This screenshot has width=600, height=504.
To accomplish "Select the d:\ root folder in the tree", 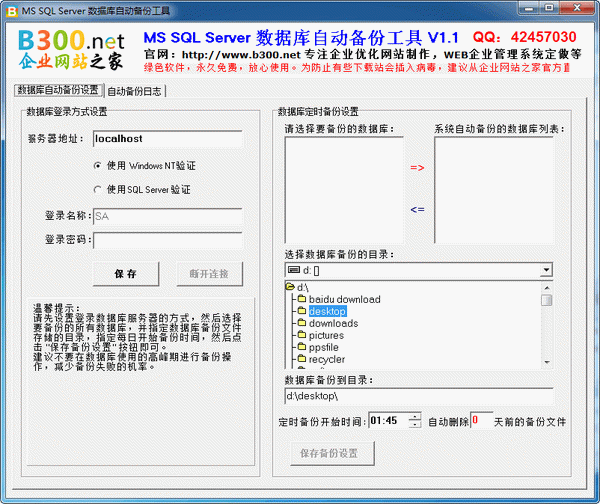I will pyautogui.click(x=303, y=287).
